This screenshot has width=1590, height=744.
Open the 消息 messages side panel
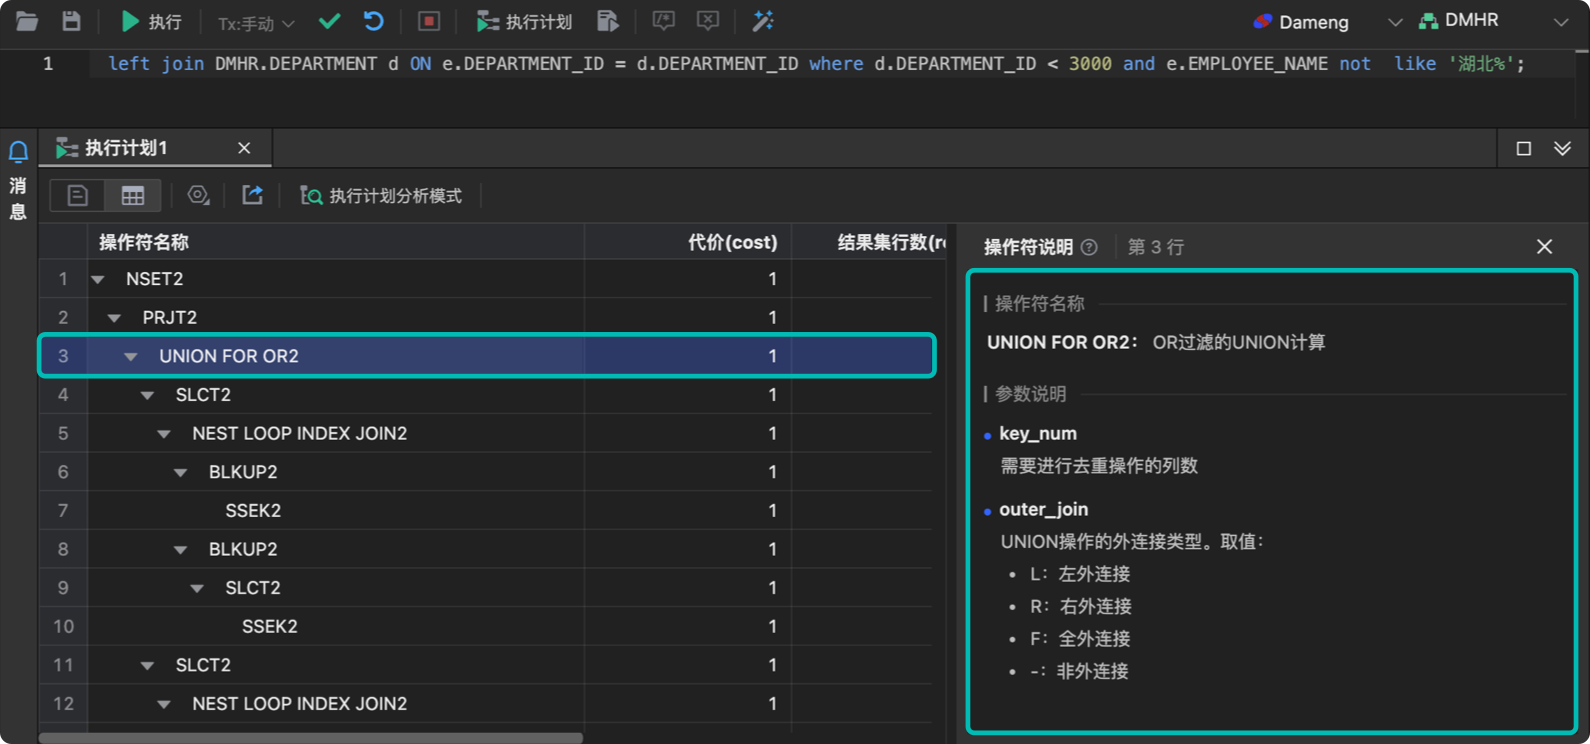[18, 198]
